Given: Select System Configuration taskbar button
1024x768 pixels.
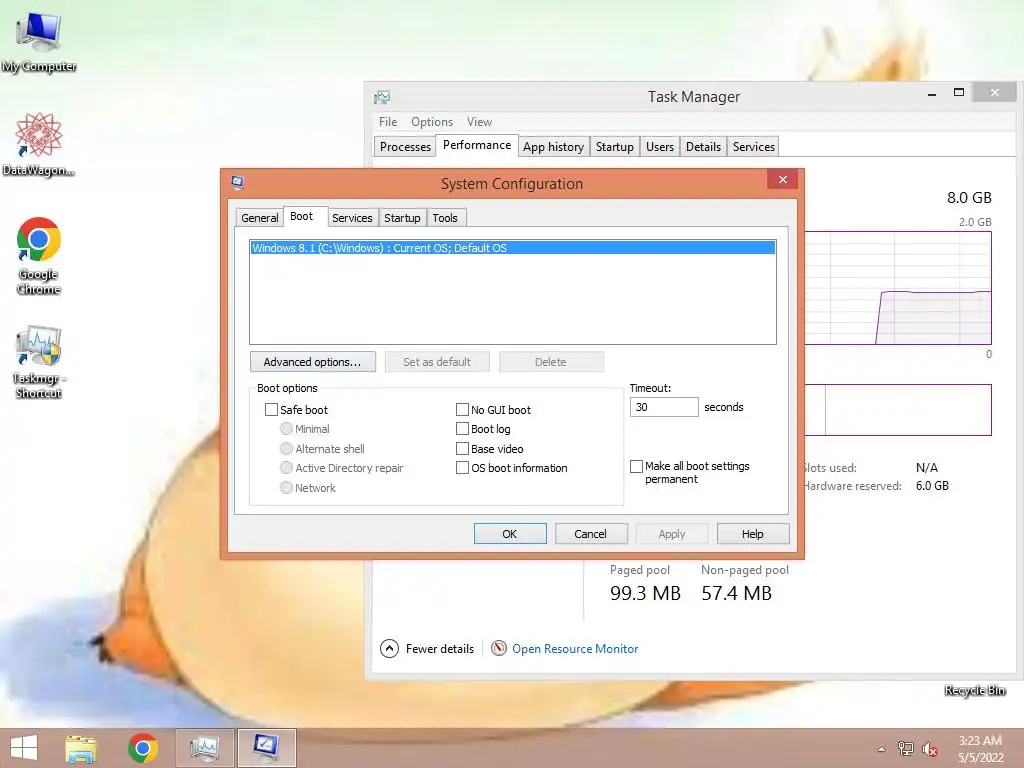Looking at the screenshot, I should click(266, 748).
